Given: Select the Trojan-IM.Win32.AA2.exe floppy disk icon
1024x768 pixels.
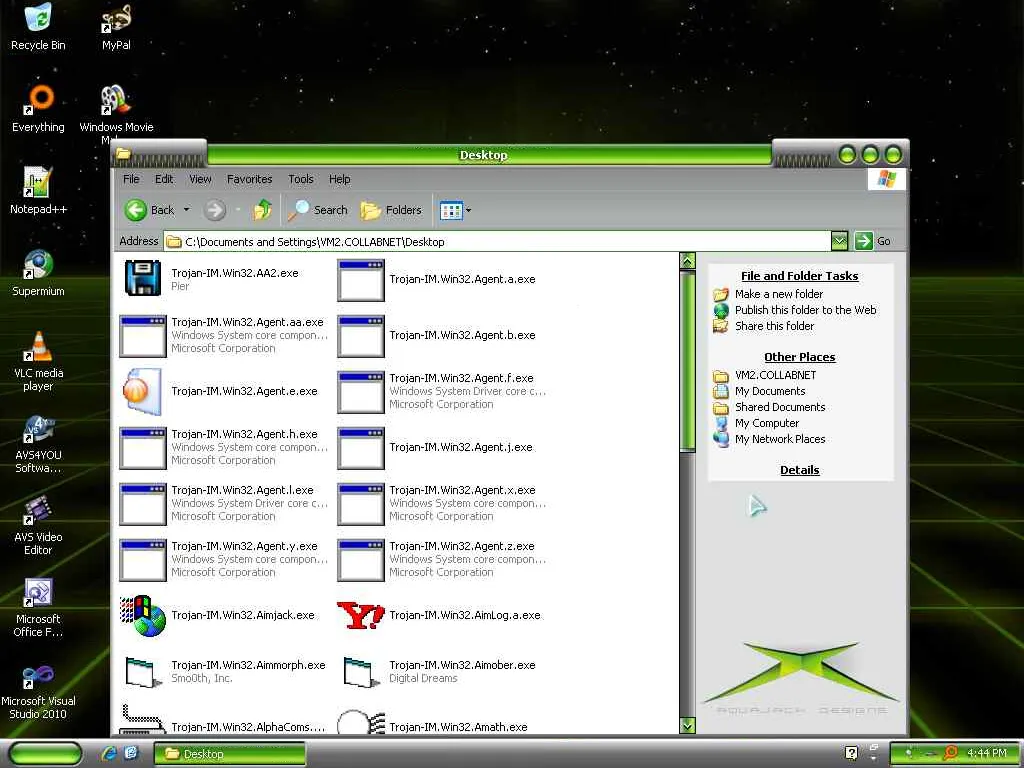Looking at the screenshot, I should 142,278.
